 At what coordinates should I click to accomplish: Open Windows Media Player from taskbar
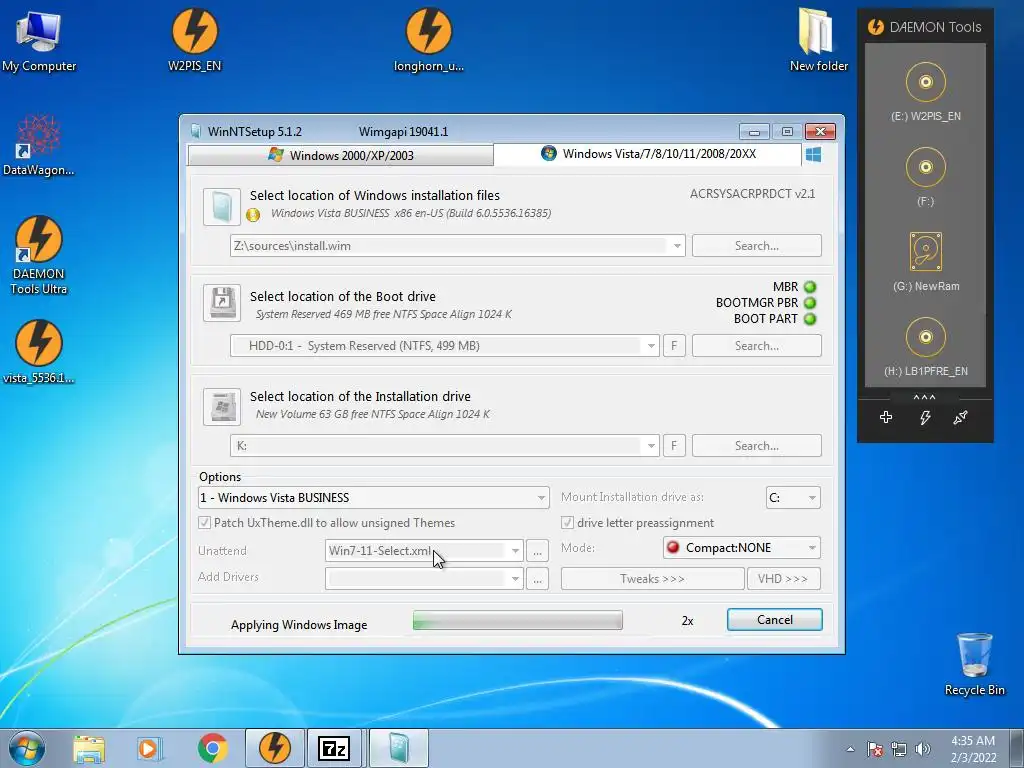click(149, 749)
